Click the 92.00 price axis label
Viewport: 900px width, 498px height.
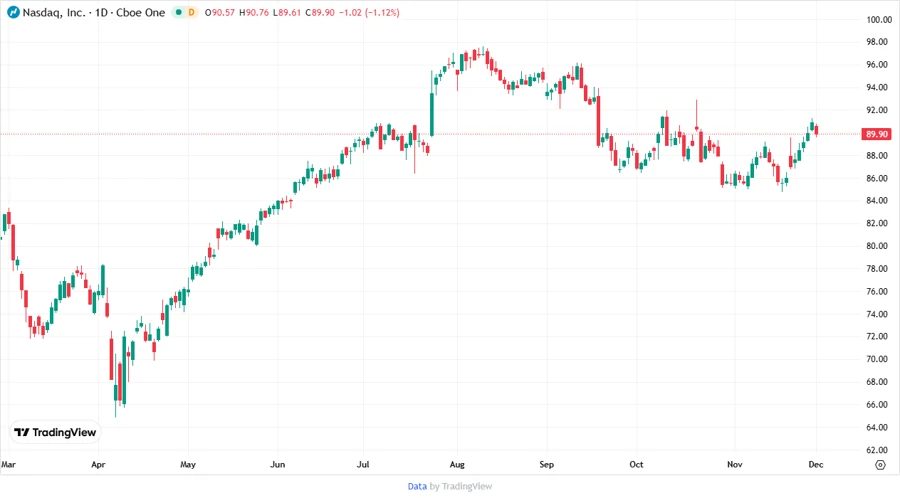click(877, 110)
